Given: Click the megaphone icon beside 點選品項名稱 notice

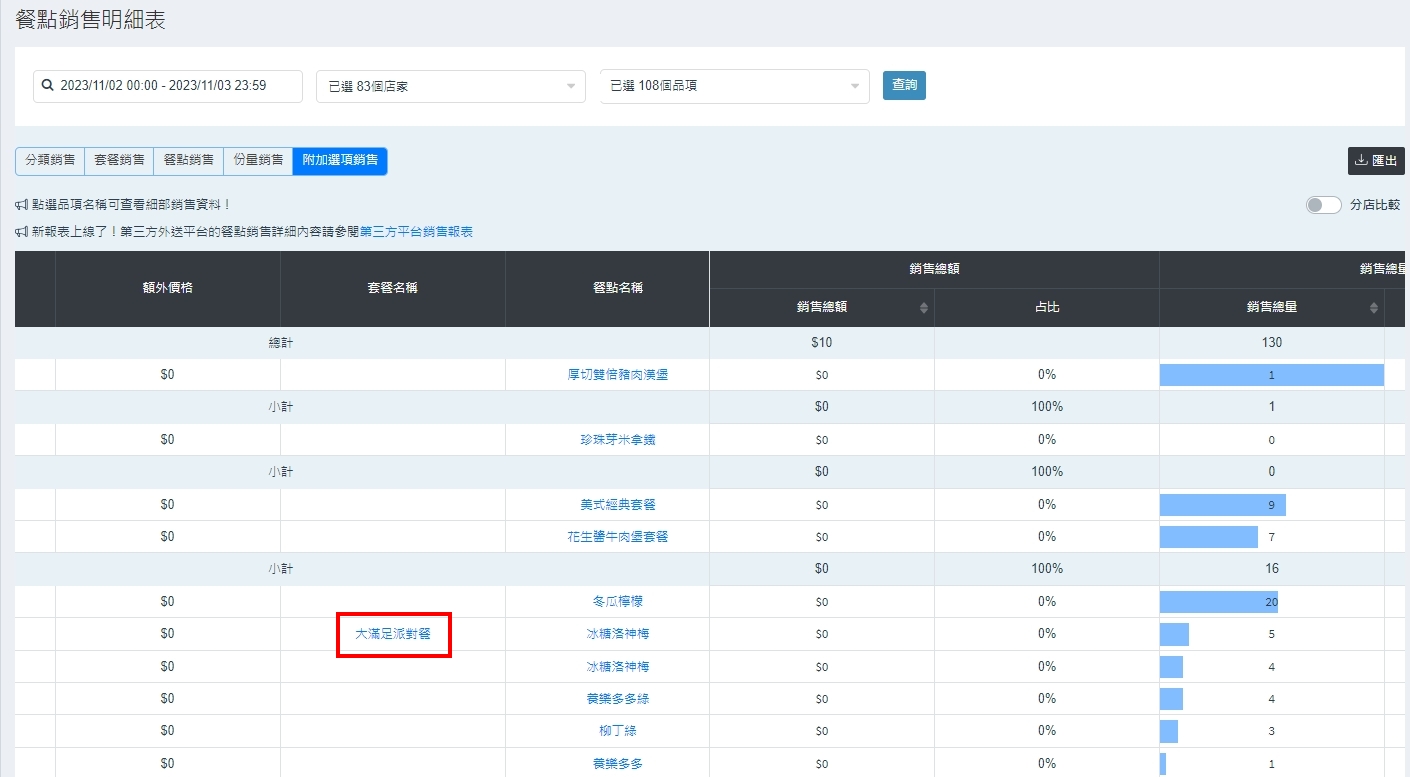Looking at the screenshot, I should point(22,205).
